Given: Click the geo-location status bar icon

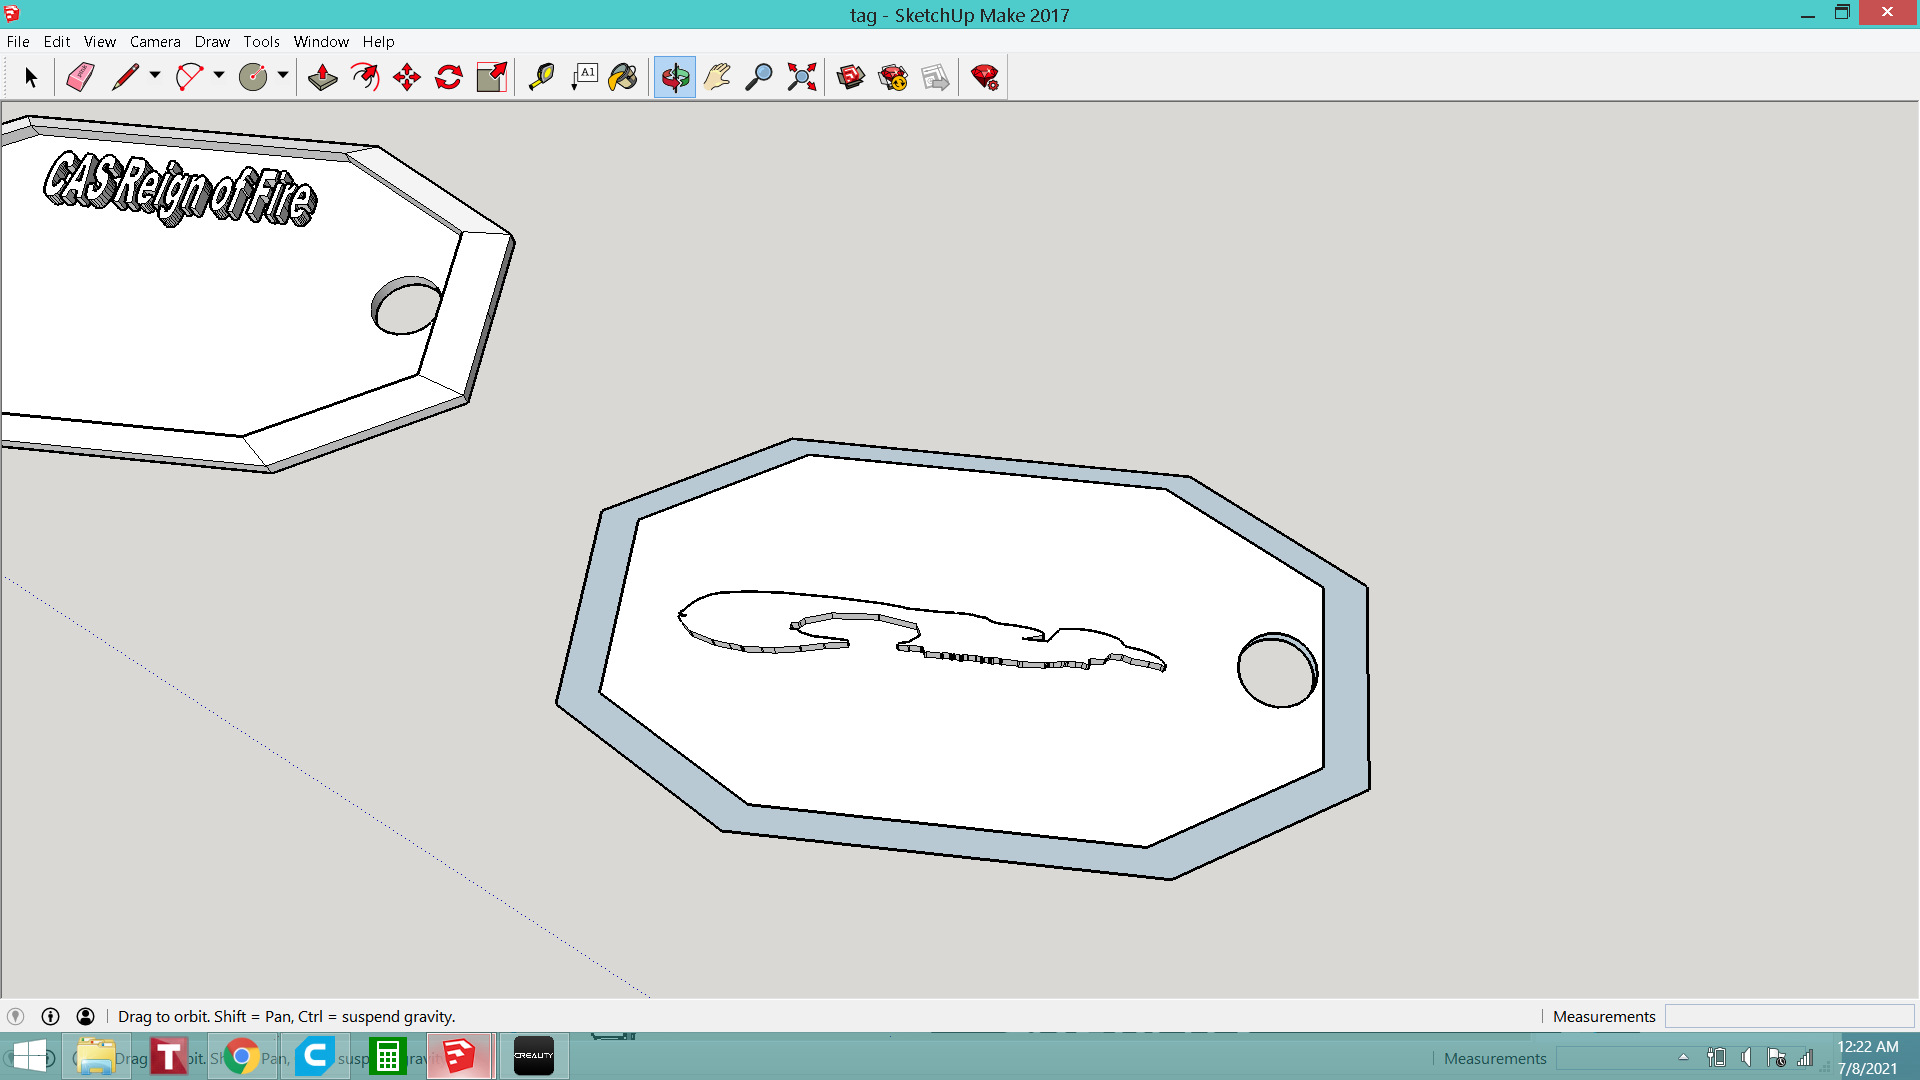Looking at the screenshot, I should pyautogui.click(x=15, y=1016).
